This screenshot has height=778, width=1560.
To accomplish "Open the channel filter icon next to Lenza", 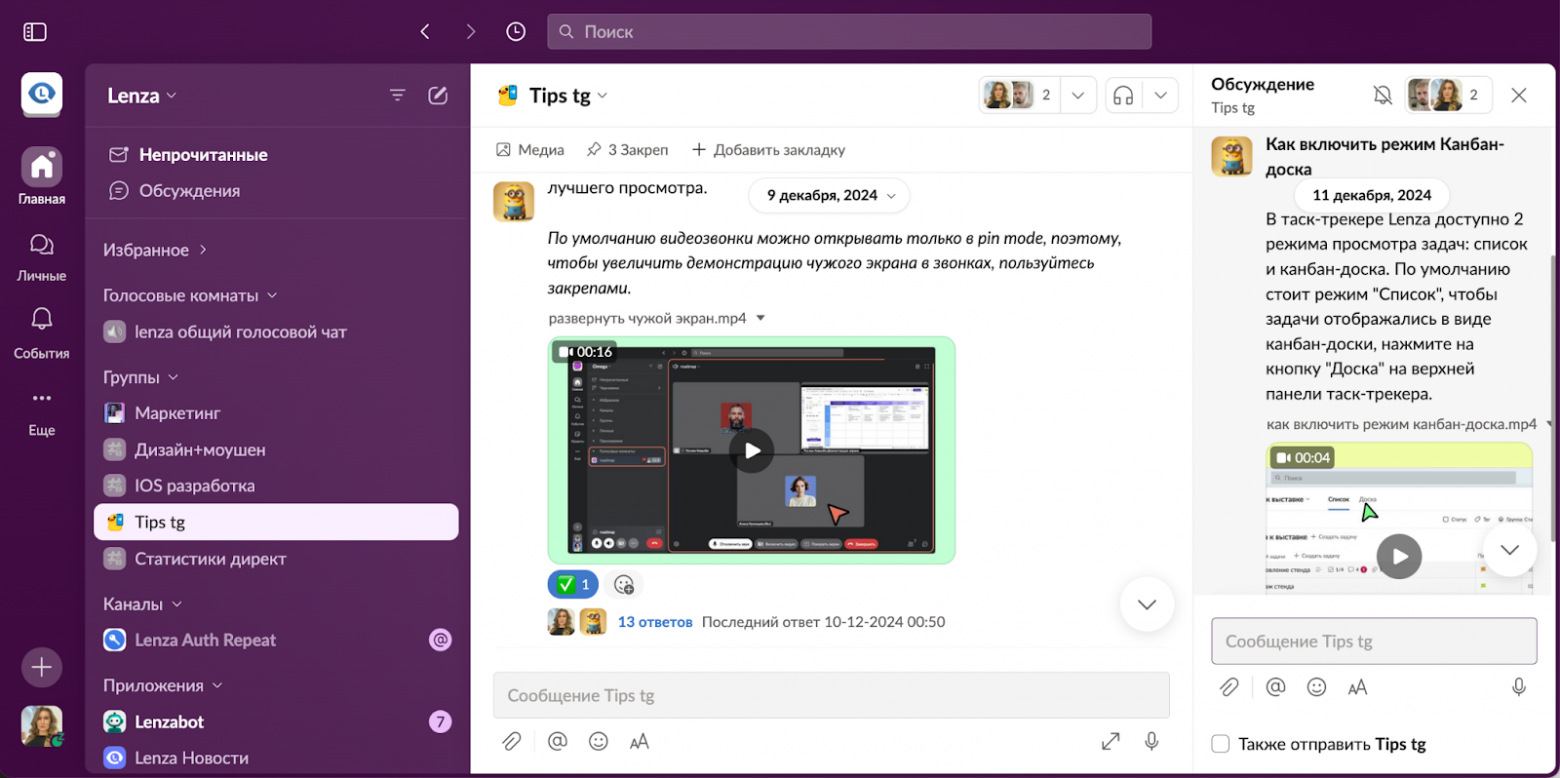I will coord(398,95).
